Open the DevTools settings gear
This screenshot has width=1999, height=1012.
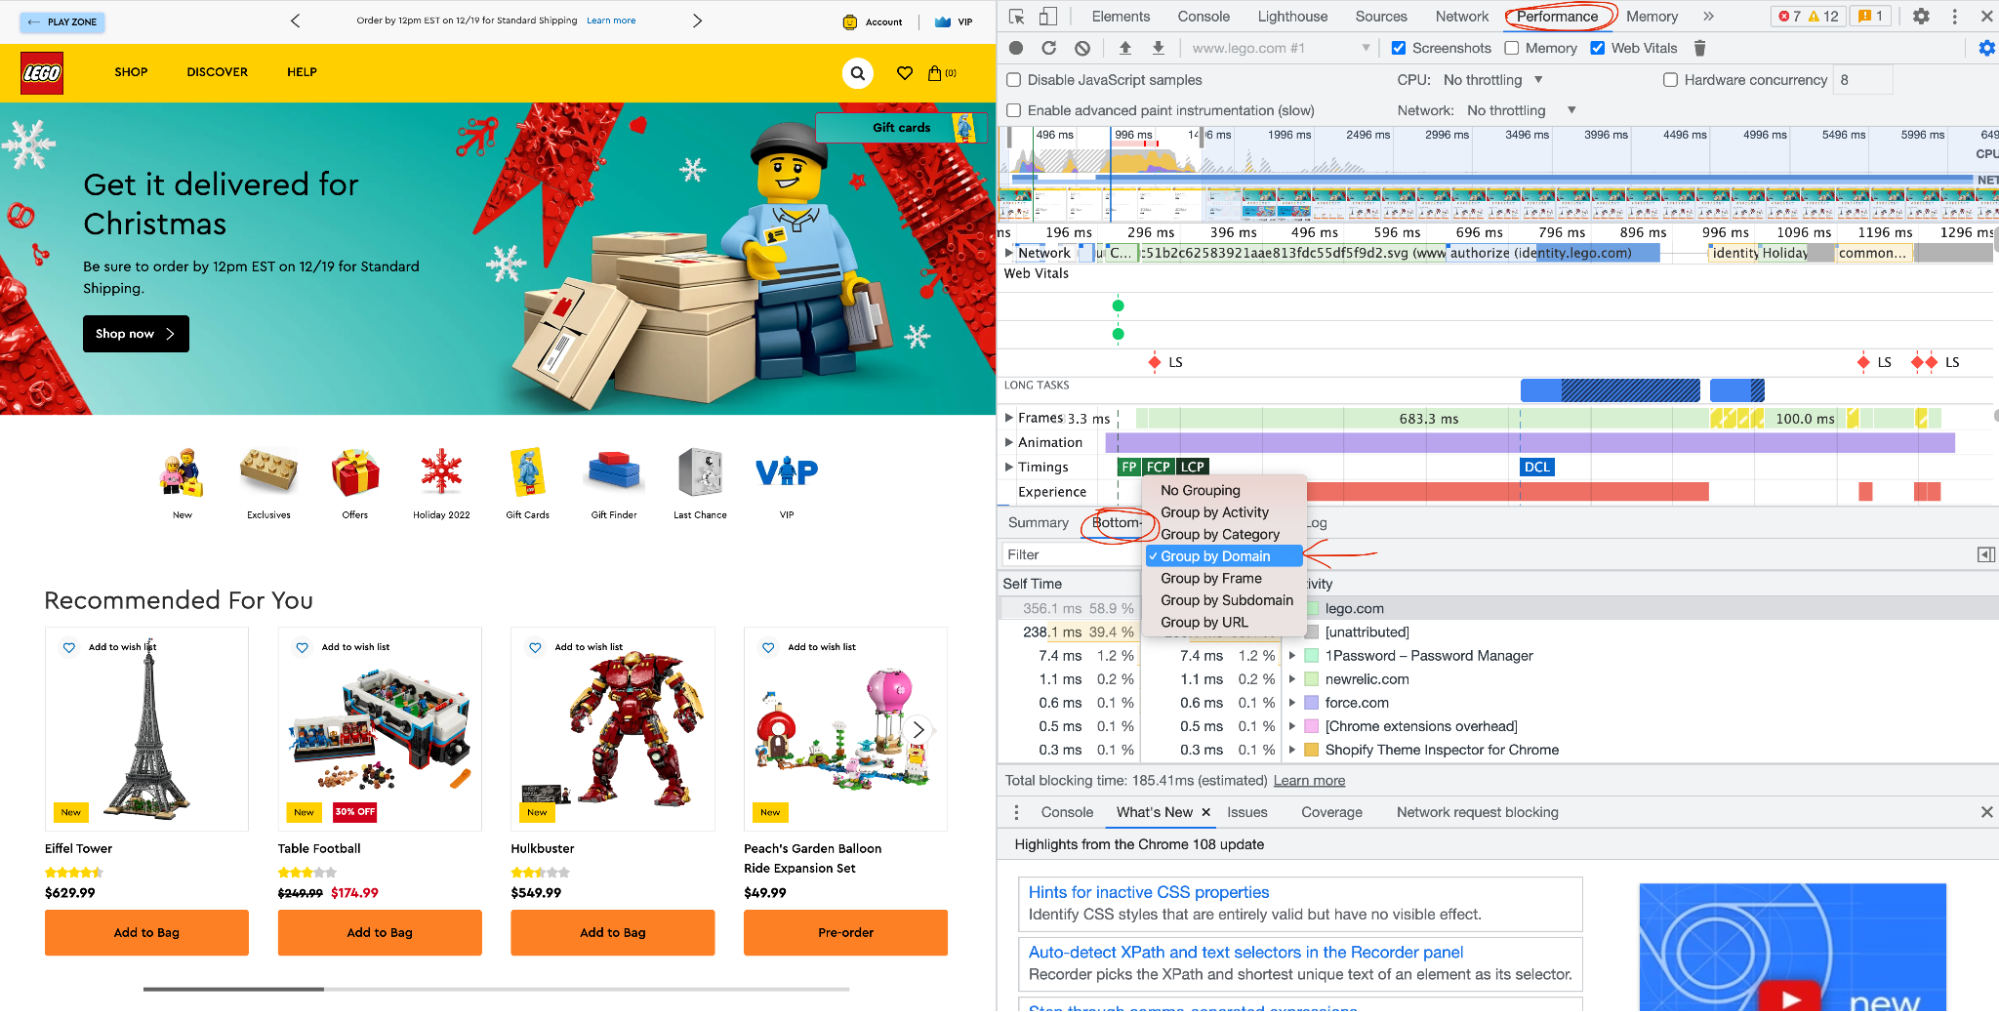pyautogui.click(x=1921, y=16)
